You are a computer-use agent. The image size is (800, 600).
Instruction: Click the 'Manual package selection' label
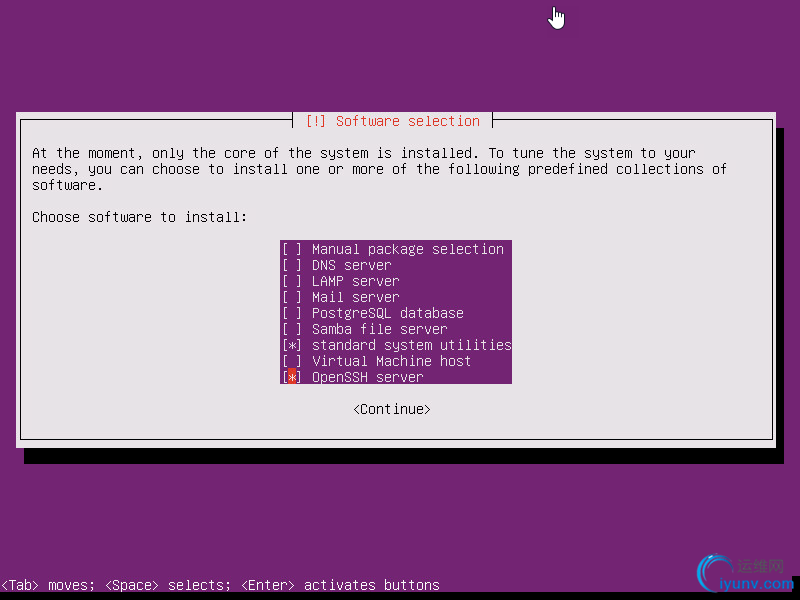coord(408,249)
